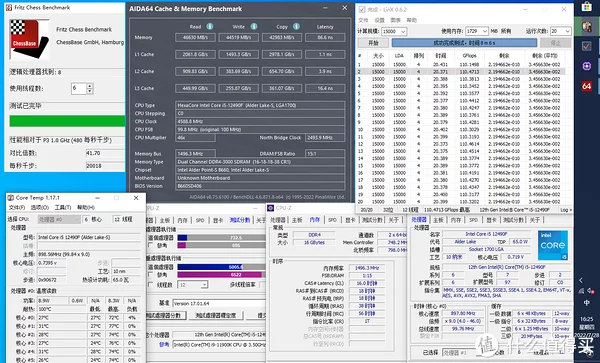
Task: Open the 选择 CPU dropdown in Core Temp
Action: pyautogui.click(x=59, y=219)
